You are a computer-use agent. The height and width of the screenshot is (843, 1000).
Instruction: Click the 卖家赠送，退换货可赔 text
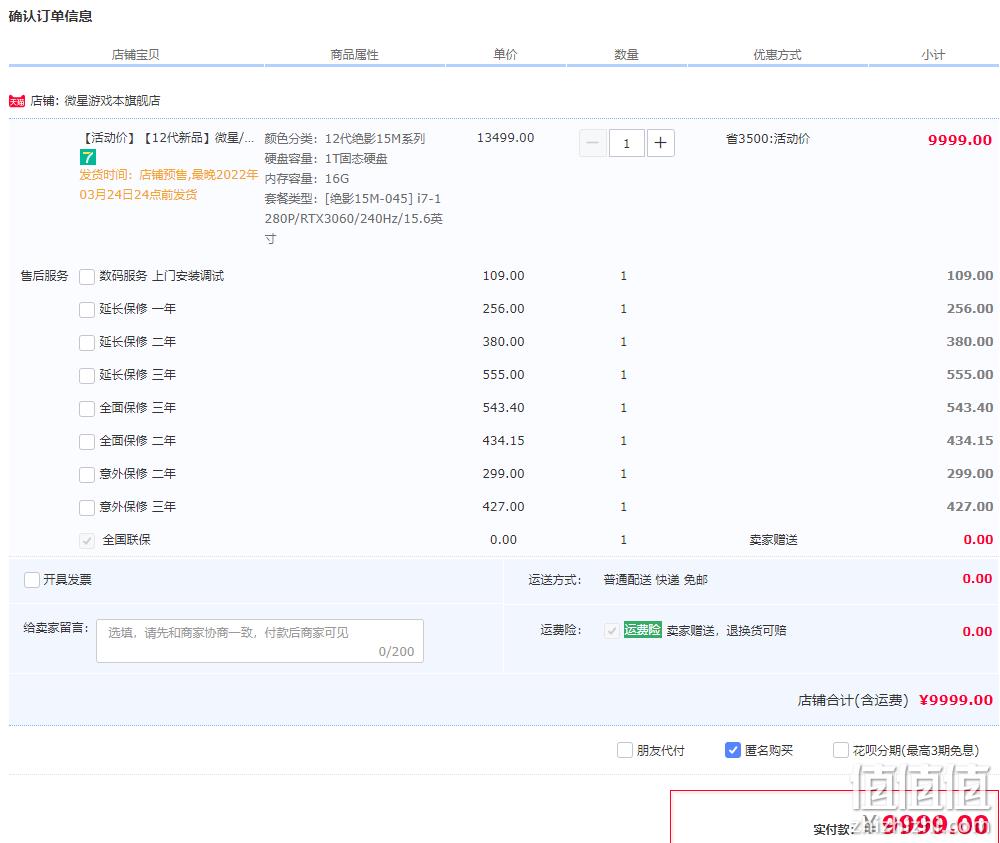726,631
